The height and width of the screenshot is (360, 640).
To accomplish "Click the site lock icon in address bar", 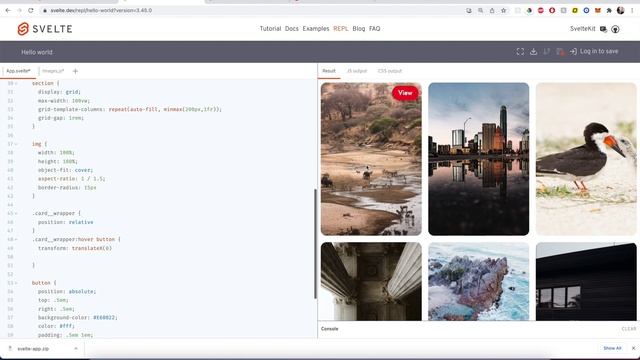I will click(45, 10).
